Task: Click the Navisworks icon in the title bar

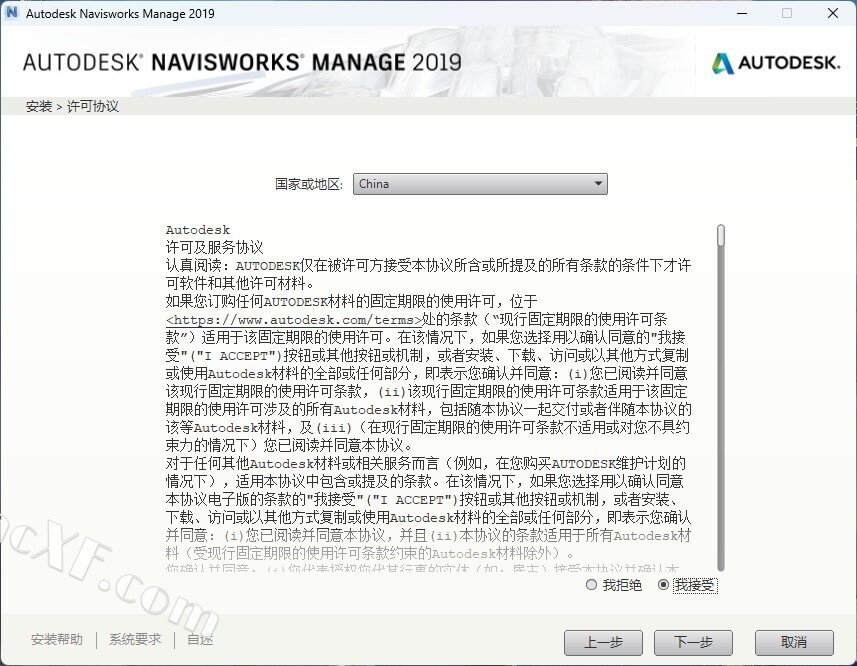Action: point(12,14)
